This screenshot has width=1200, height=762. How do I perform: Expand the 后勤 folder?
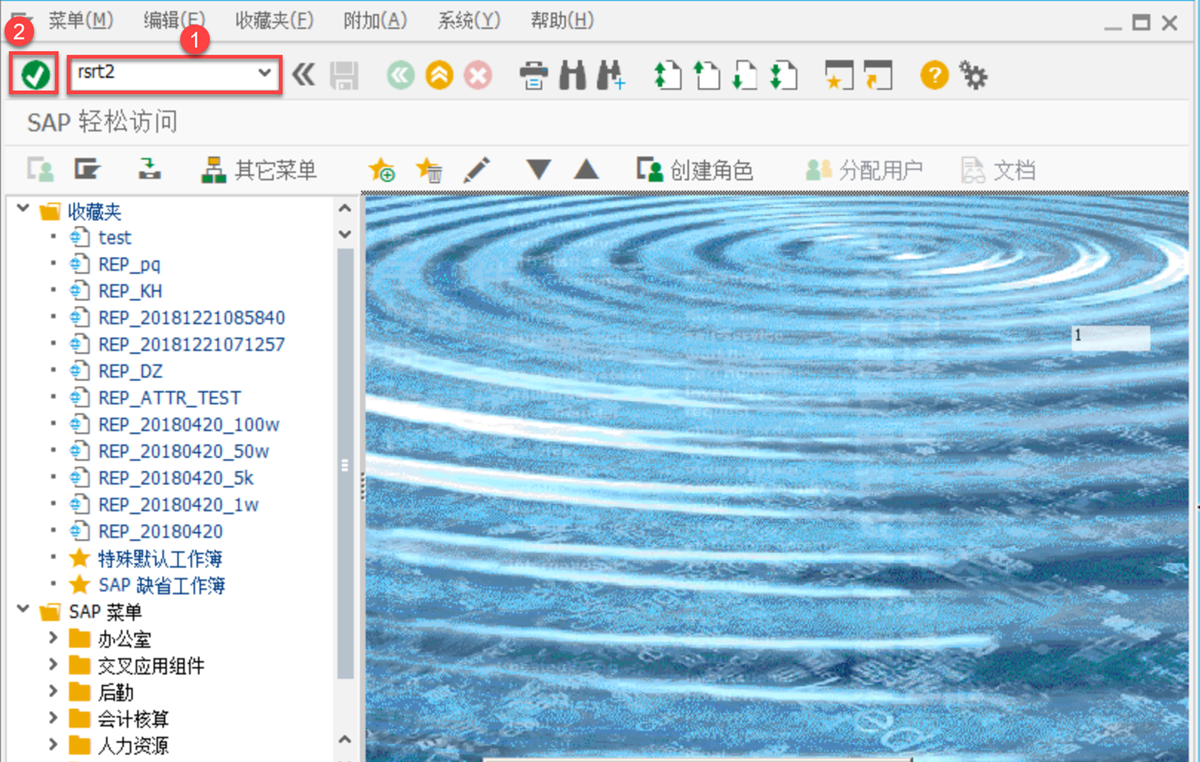[53, 691]
